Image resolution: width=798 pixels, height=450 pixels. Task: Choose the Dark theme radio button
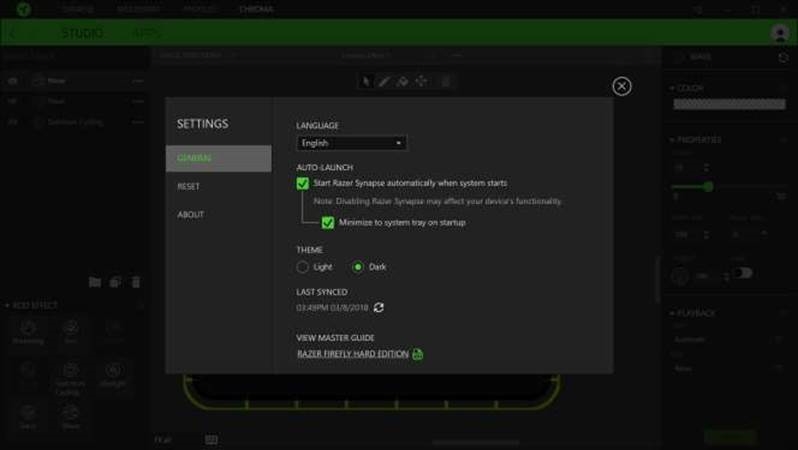[x=358, y=267]
